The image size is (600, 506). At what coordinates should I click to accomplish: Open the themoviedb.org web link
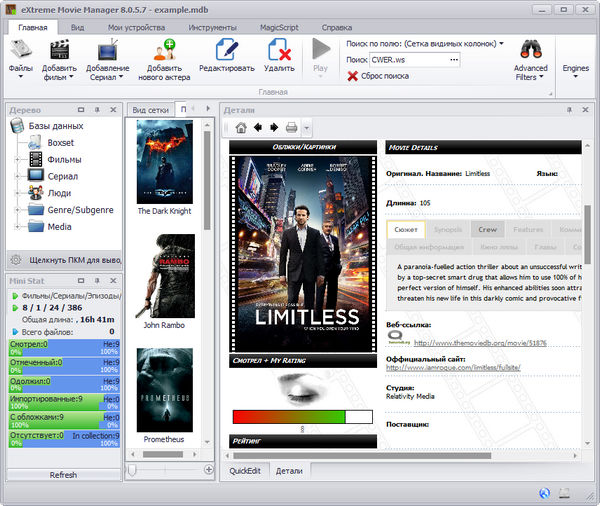click(x=480, y=342)
